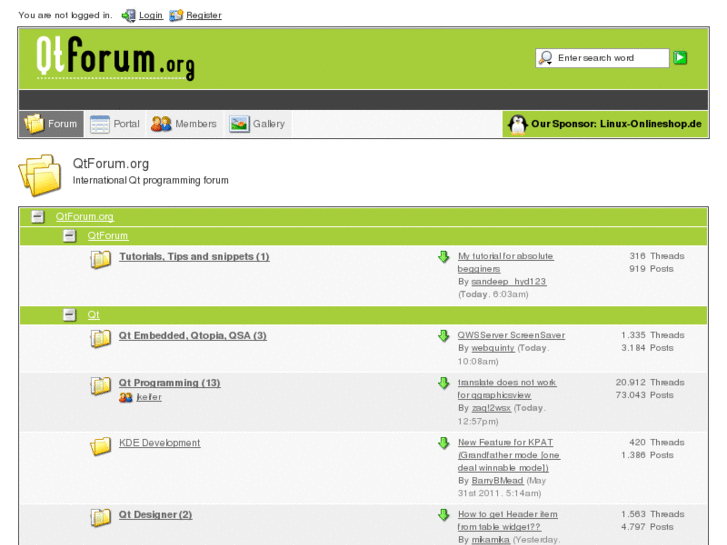The height and width of the screenshot is (545, 727).
Task: Go to last post arrow for KDE Development
Action: (x=444, y=443)
